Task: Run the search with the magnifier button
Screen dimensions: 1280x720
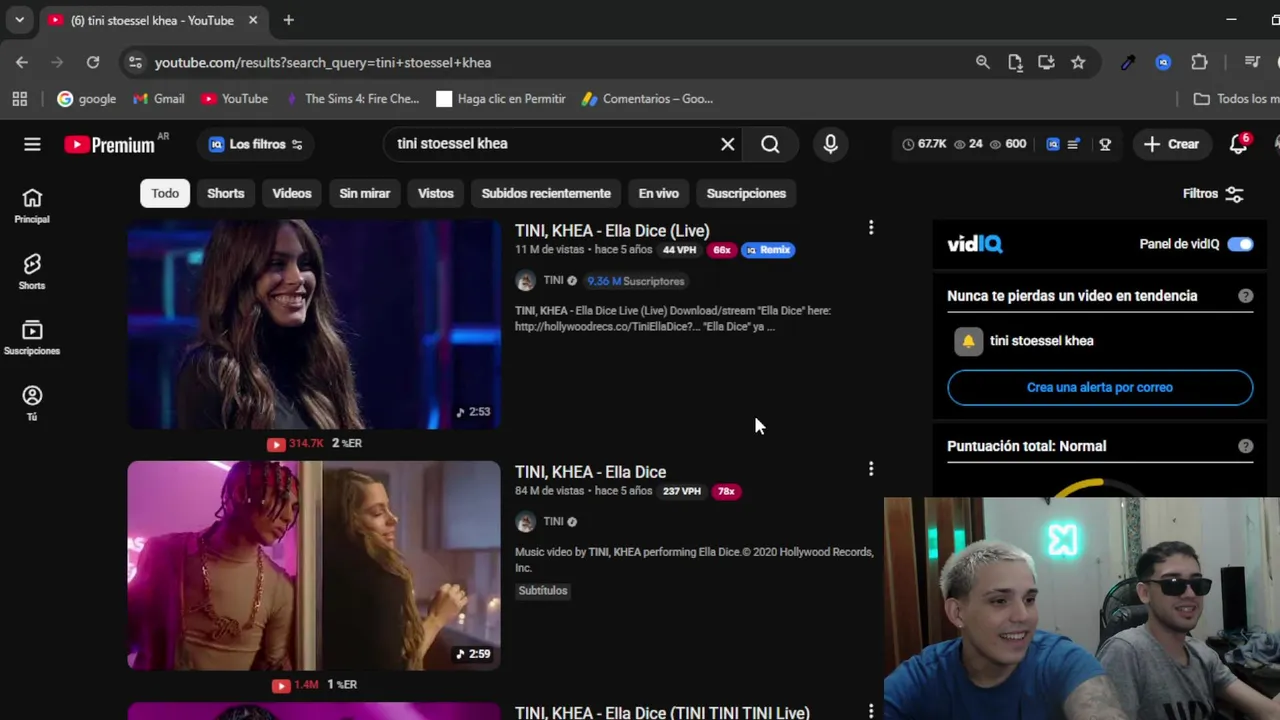Action: pos(770,144)
